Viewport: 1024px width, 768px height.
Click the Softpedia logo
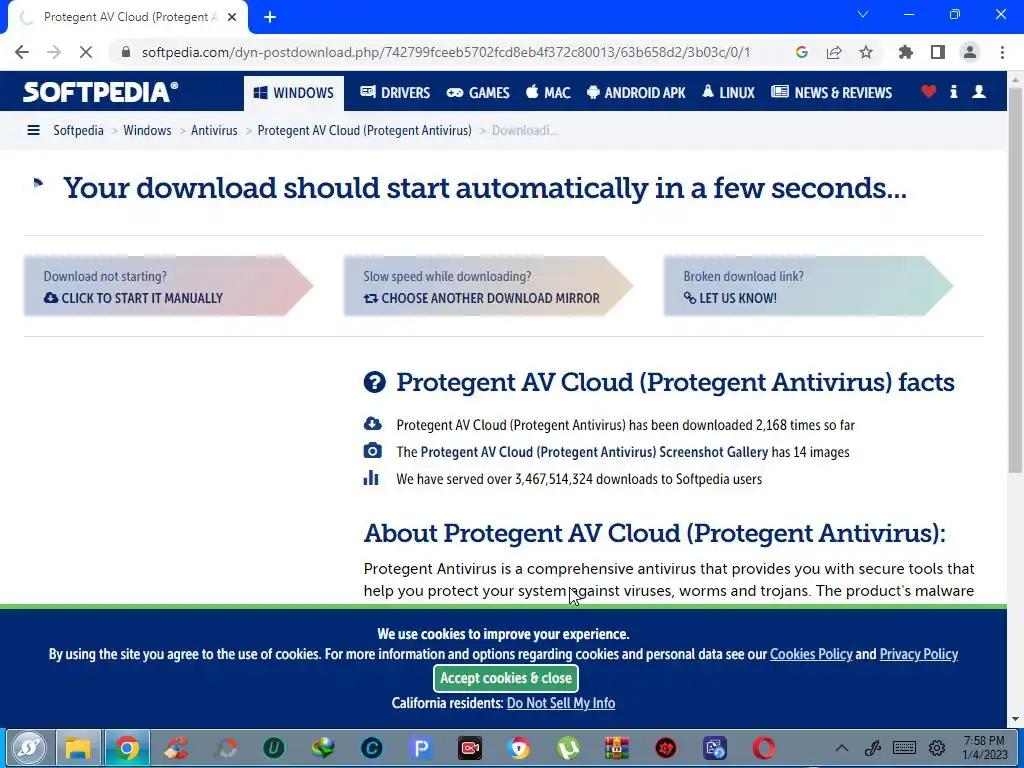click(100, 92)
